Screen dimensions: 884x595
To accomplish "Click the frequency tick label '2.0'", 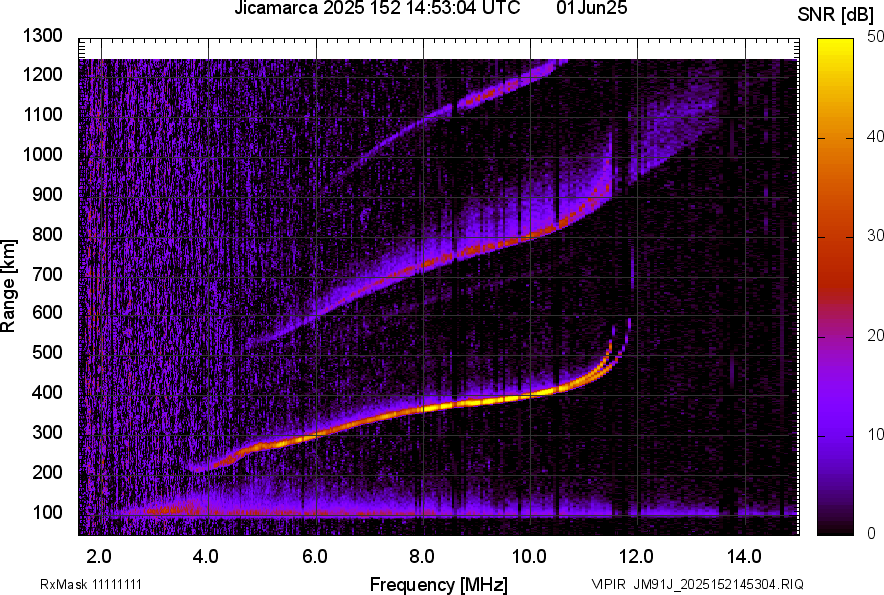I will click(x=99, y=557).
